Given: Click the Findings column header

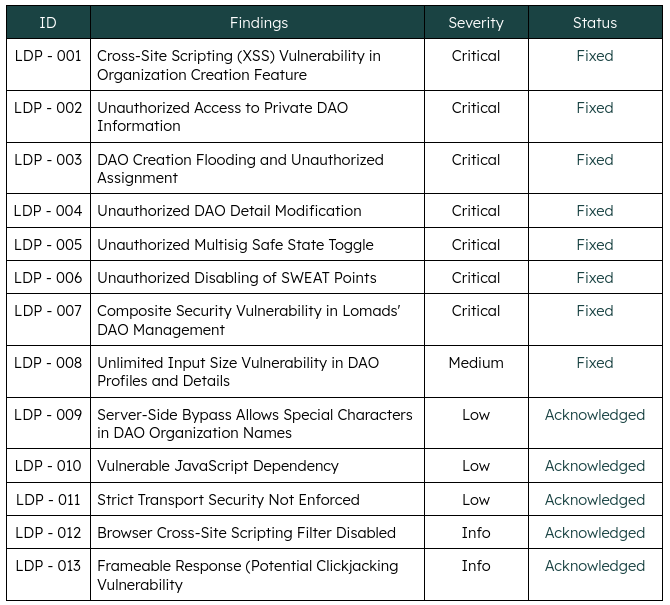Looking at the screenshot, I should coord(259,23).
